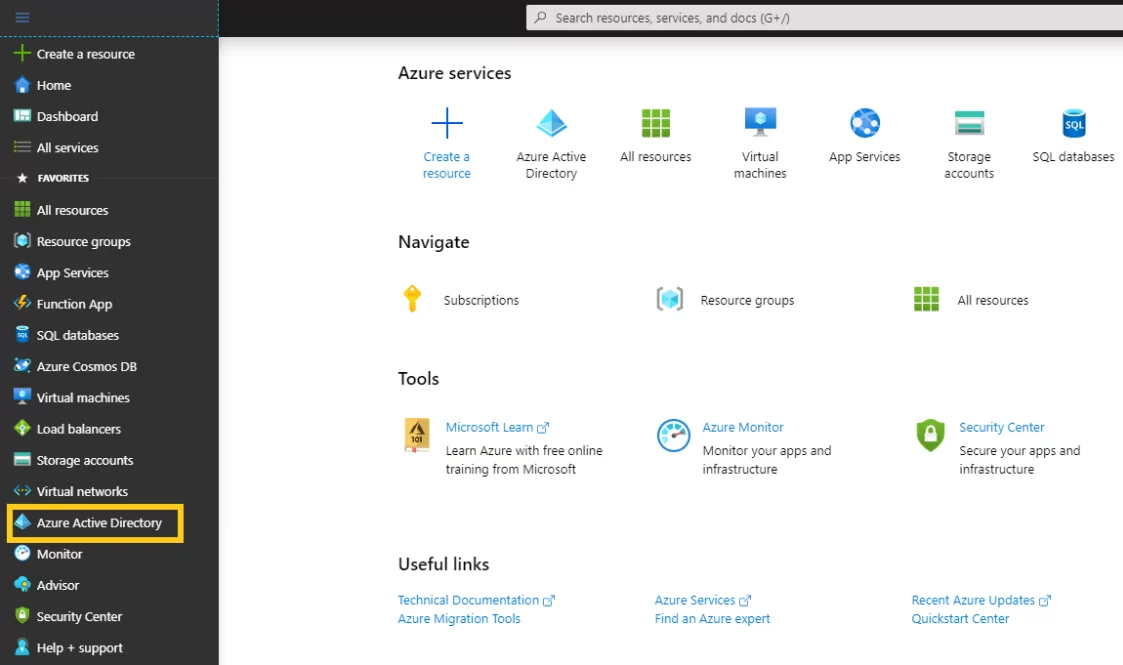Click the Home house icon in sidebar
Image resolution: width=1123 pixels, height=665 pixels.
coord(22,84)
